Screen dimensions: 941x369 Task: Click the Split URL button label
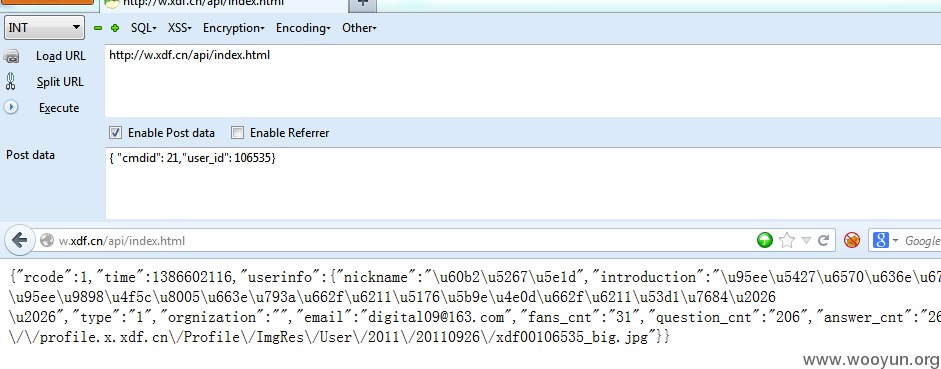coord(60,82)
